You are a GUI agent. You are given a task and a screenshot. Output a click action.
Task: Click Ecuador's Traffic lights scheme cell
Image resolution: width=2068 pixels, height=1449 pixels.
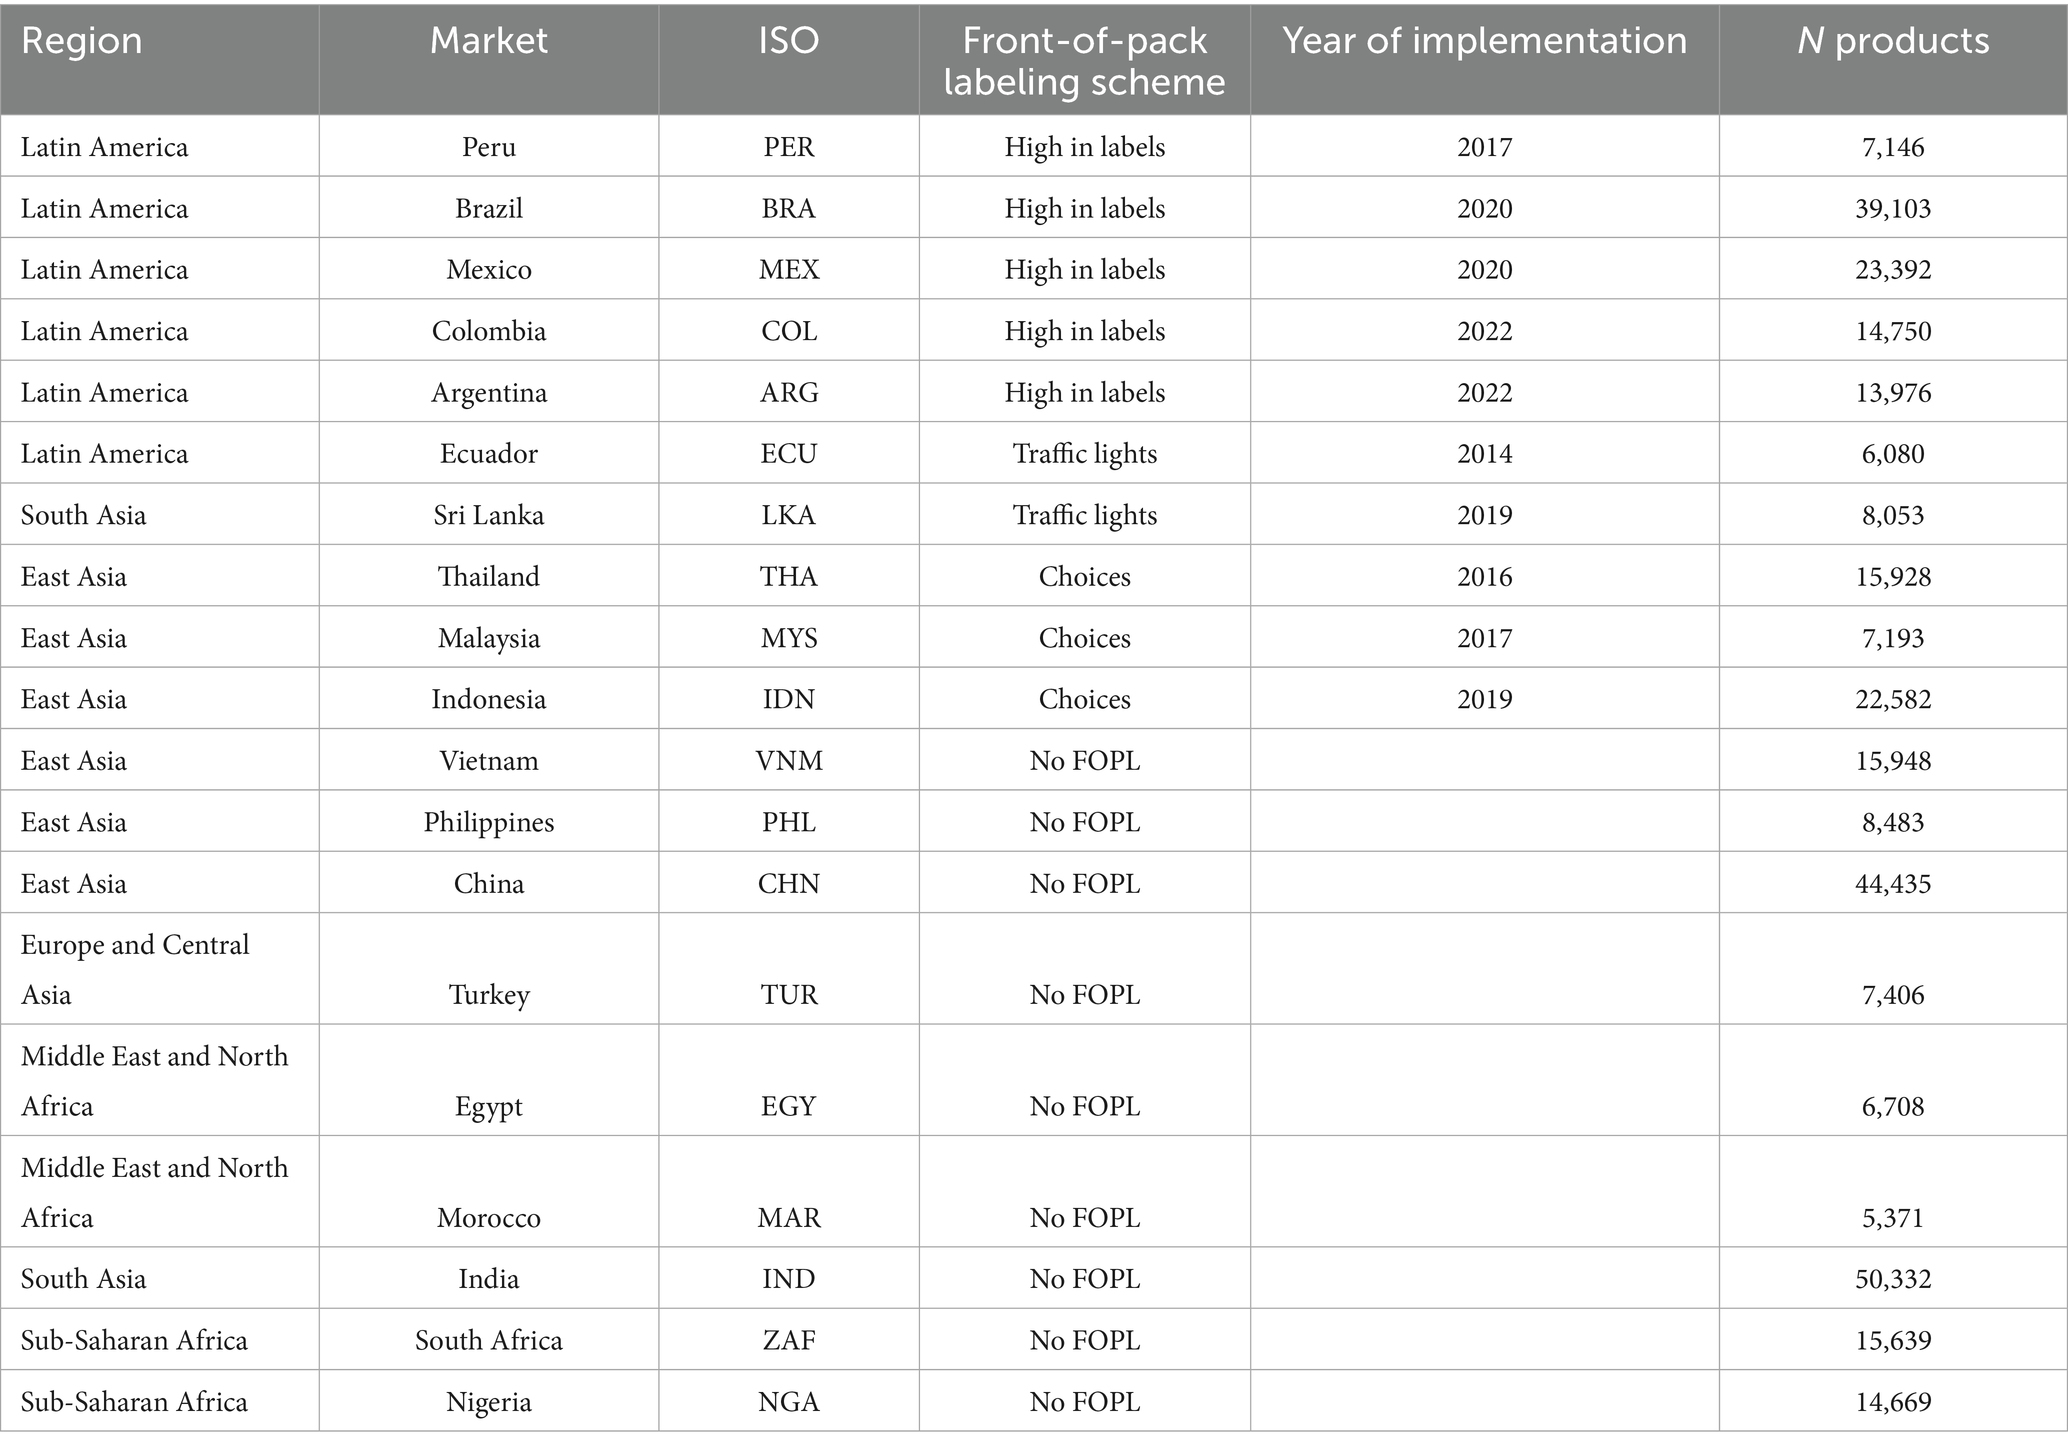pos(1084,454)
